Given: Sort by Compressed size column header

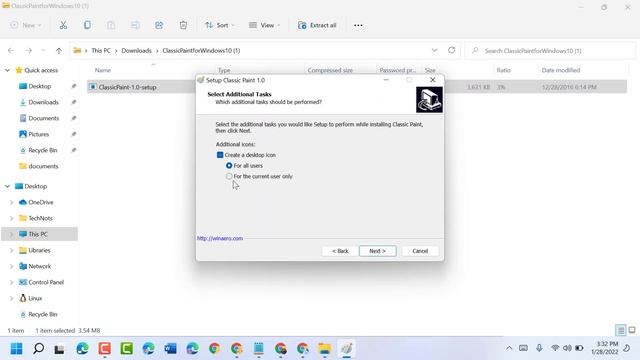Looking at the screenshot, I should point(330,70).
